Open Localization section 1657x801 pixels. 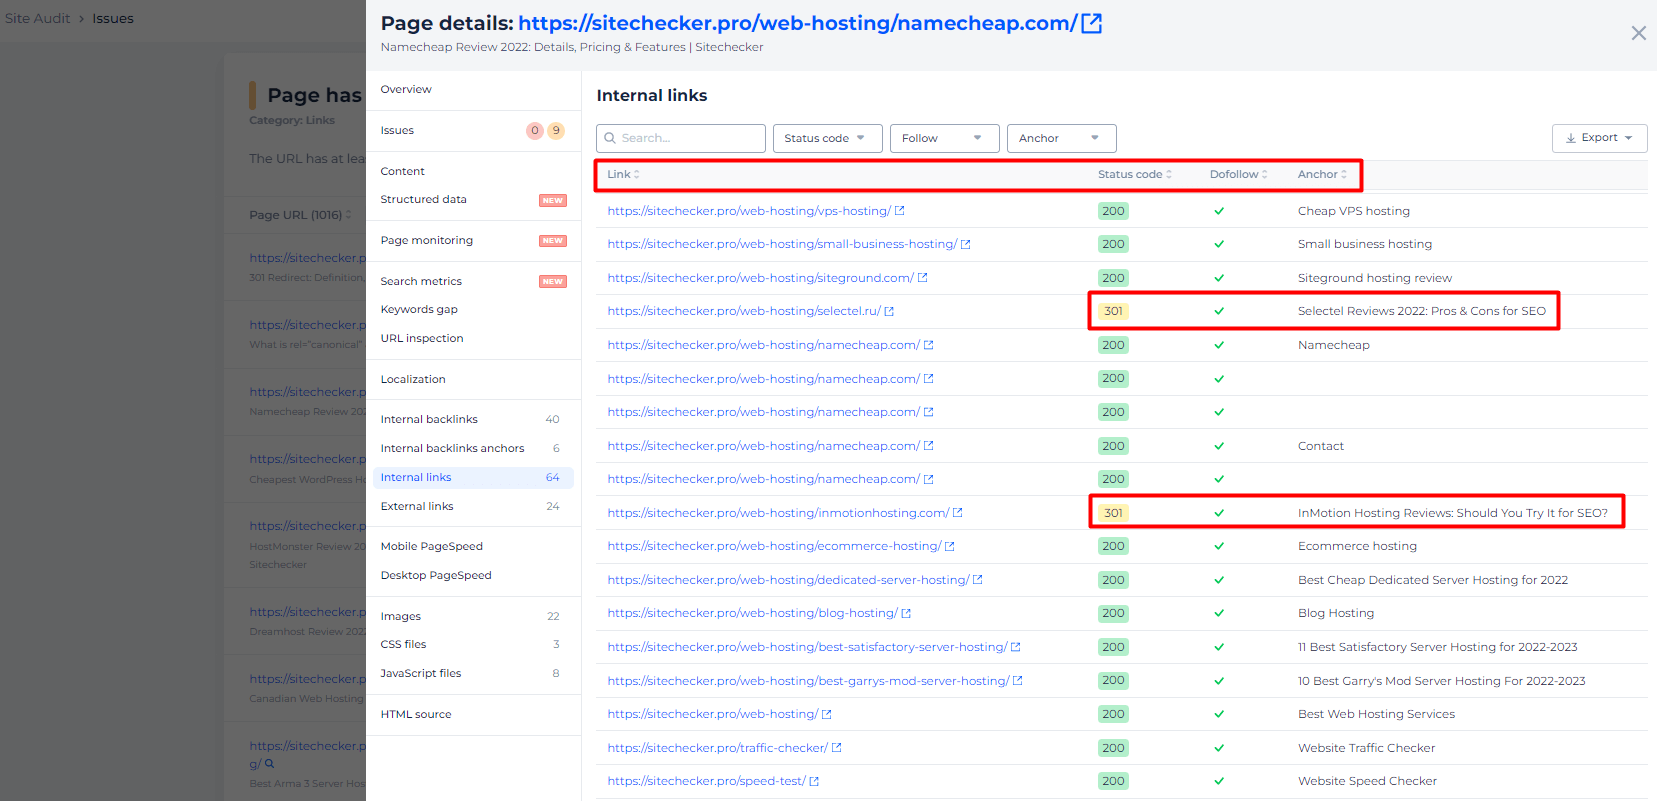click(413, 379)
